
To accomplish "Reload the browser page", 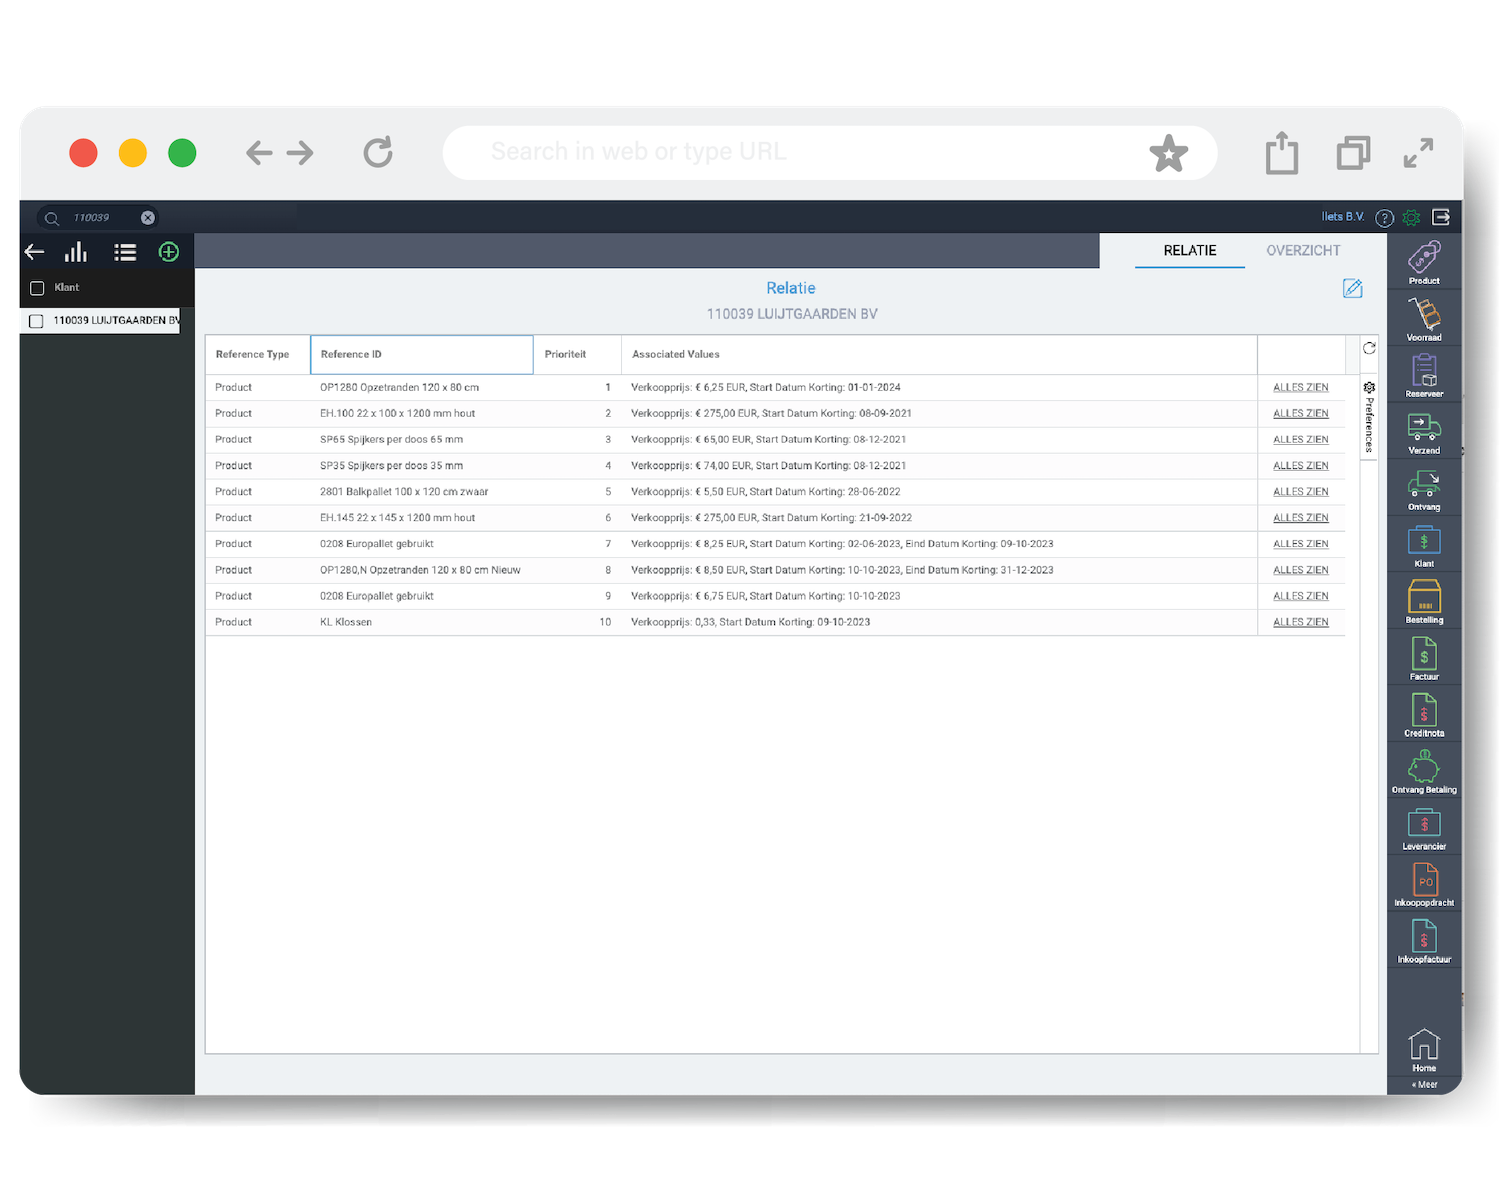I will 378,152.
